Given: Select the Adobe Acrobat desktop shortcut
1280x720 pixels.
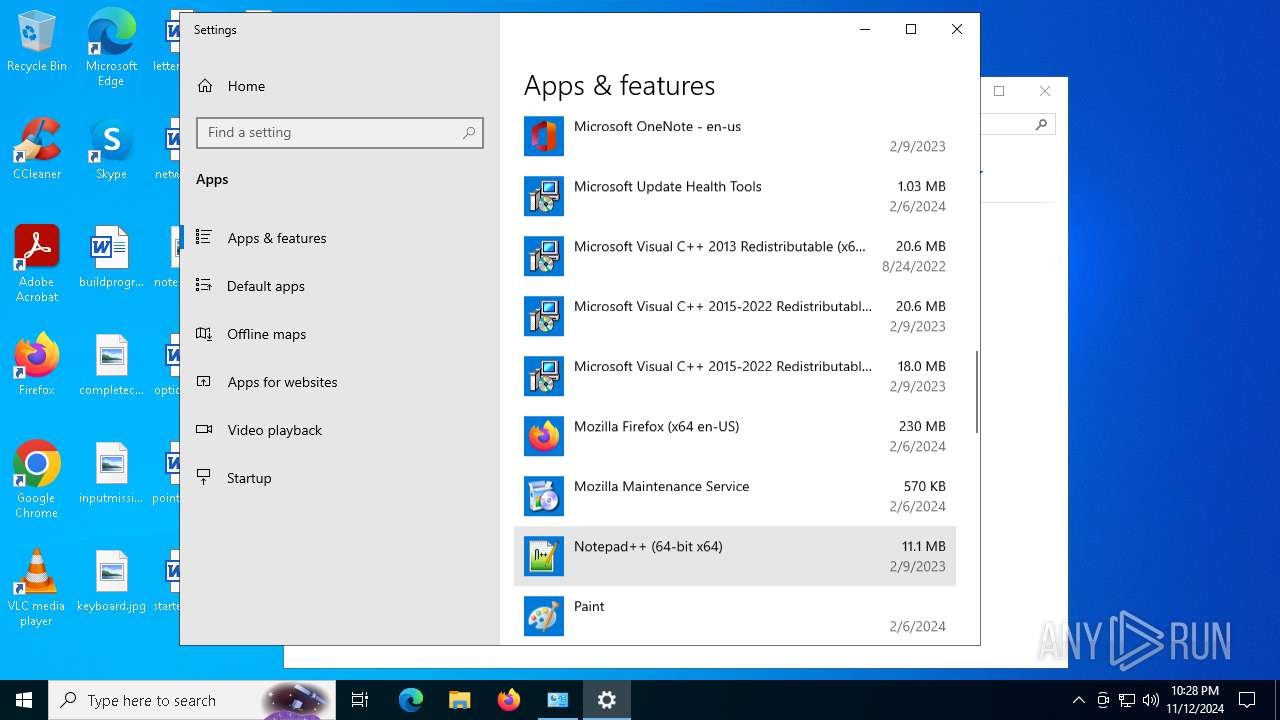Looking at the screenshot, I should (37, 264).
